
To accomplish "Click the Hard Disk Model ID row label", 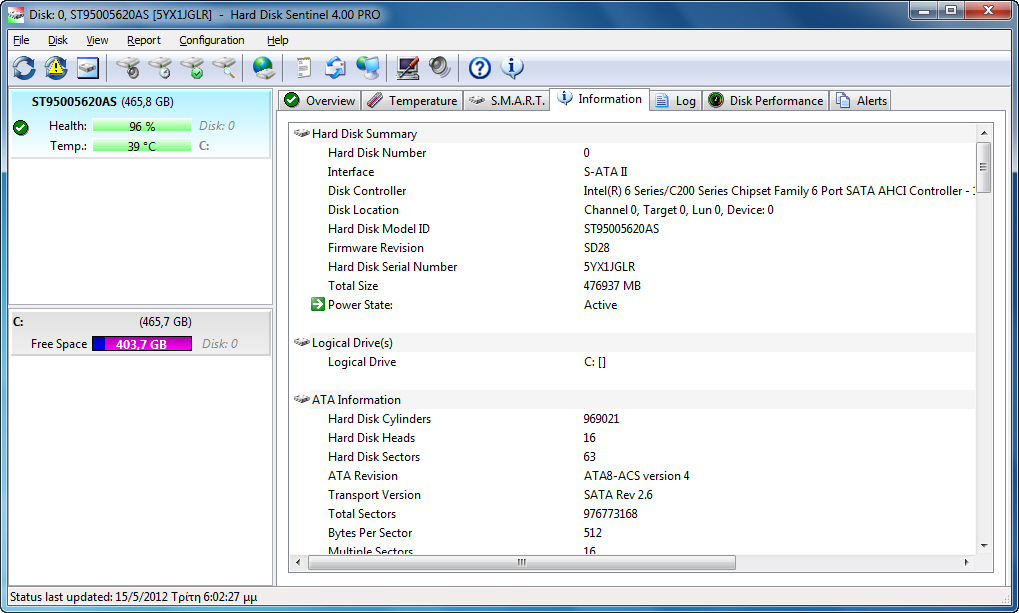I will [379, 229].
